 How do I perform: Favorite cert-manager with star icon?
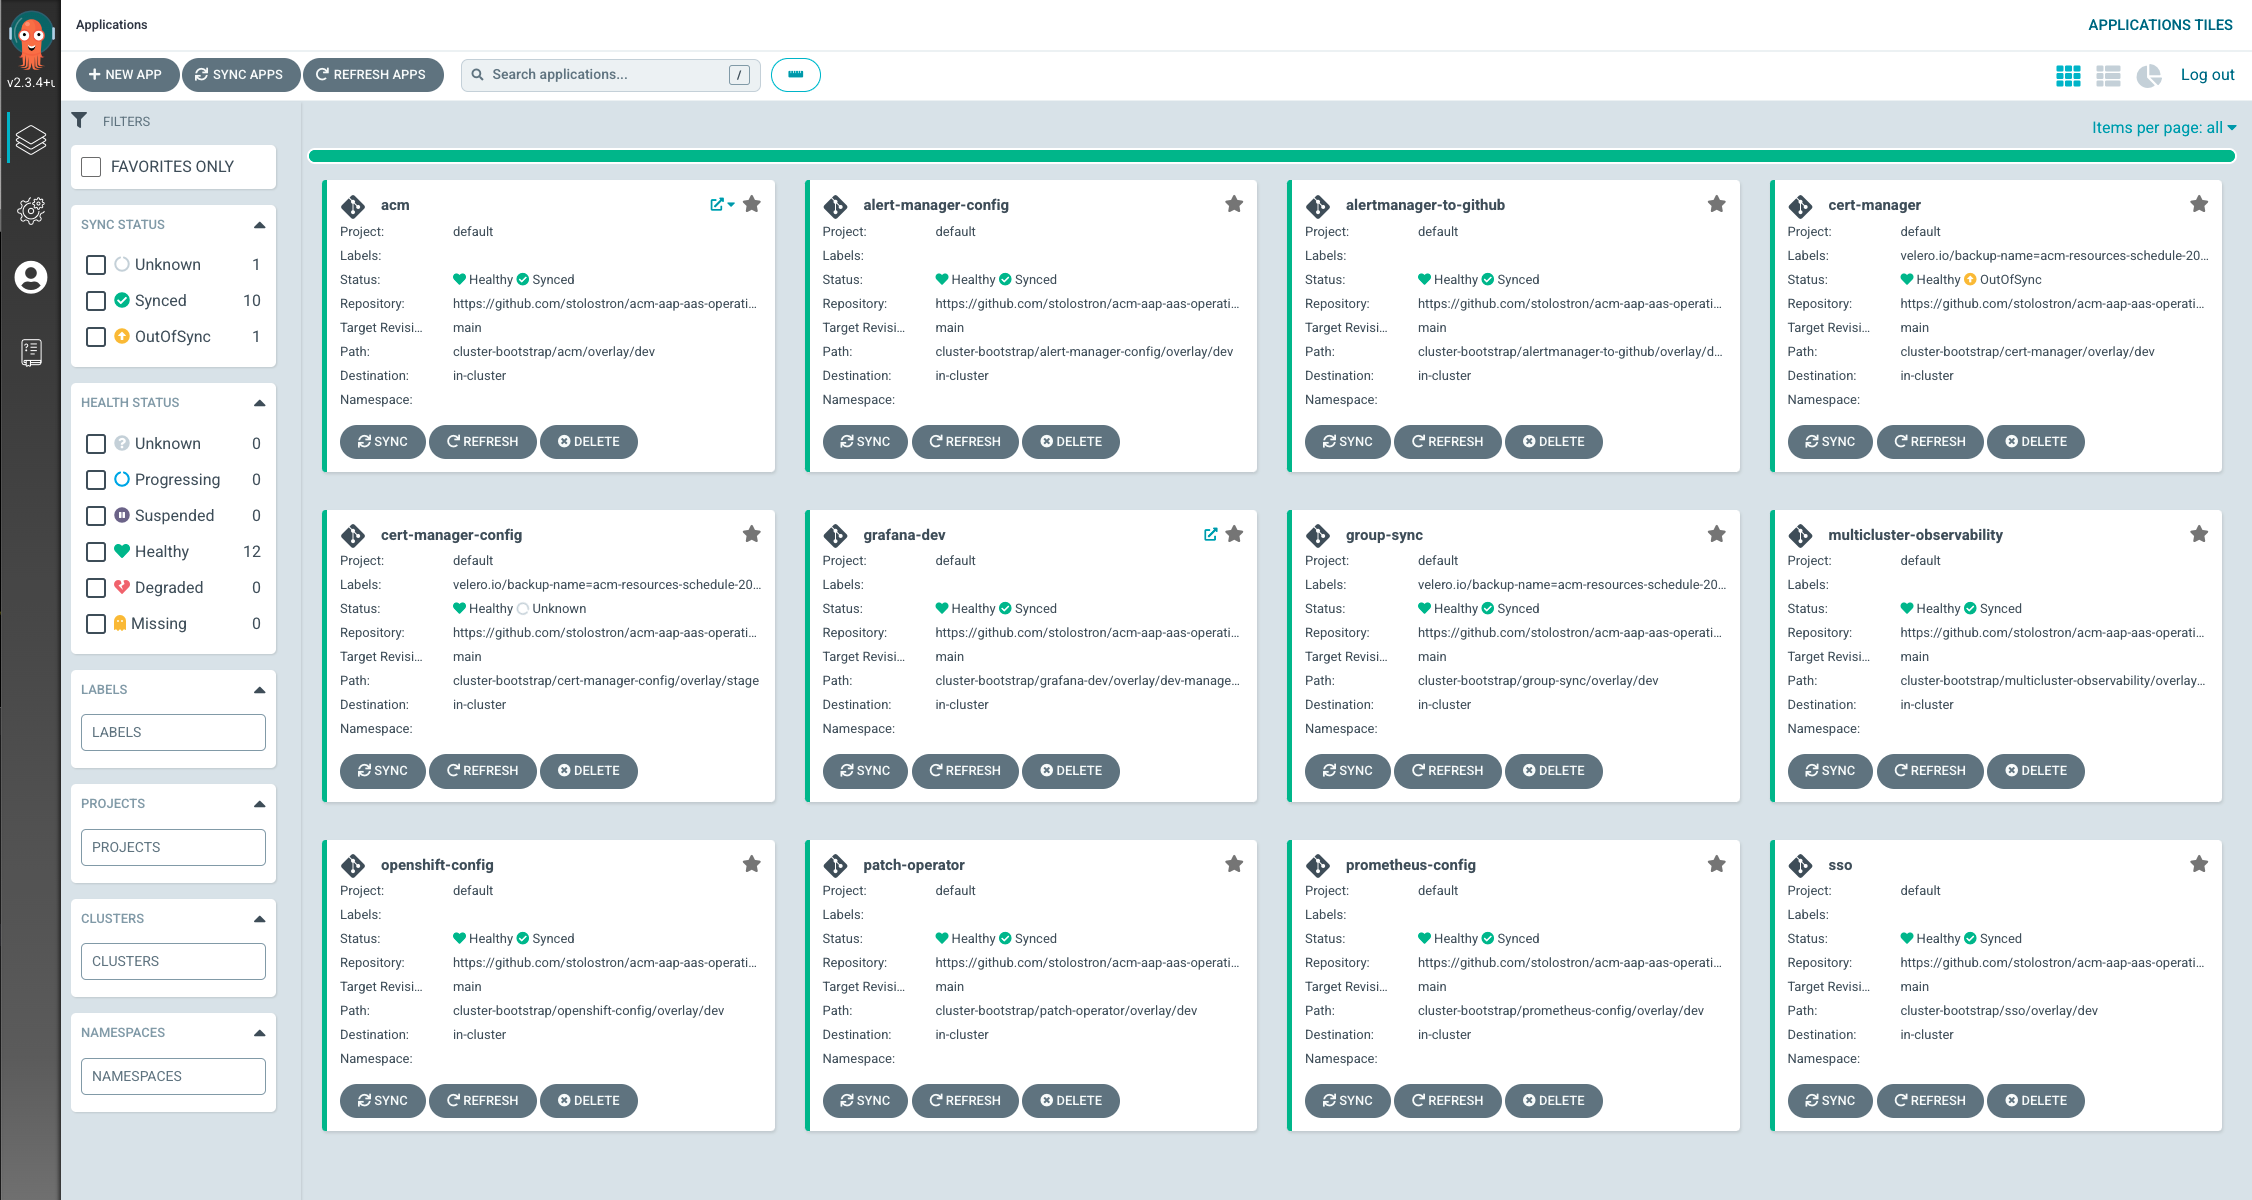(x=2199, y=204)
